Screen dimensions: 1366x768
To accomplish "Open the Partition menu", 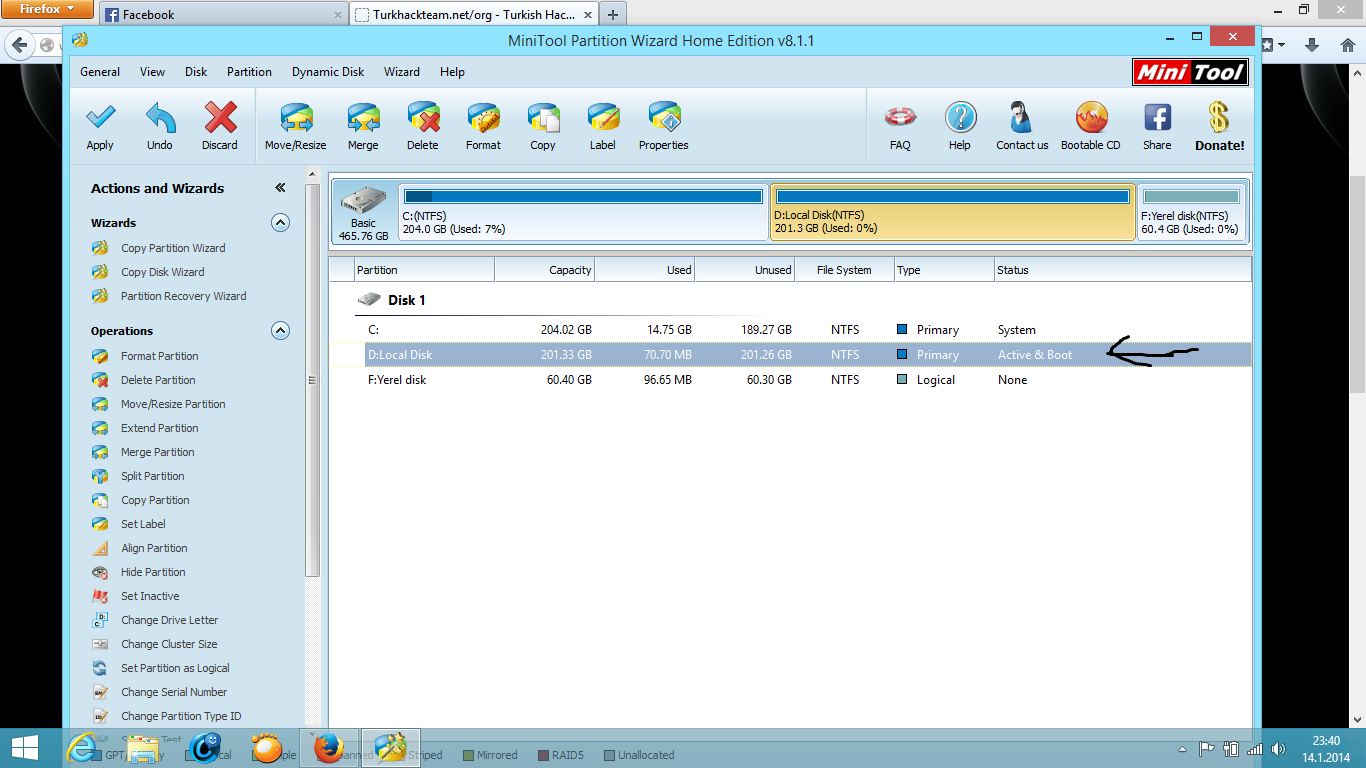I will [249, 72].
